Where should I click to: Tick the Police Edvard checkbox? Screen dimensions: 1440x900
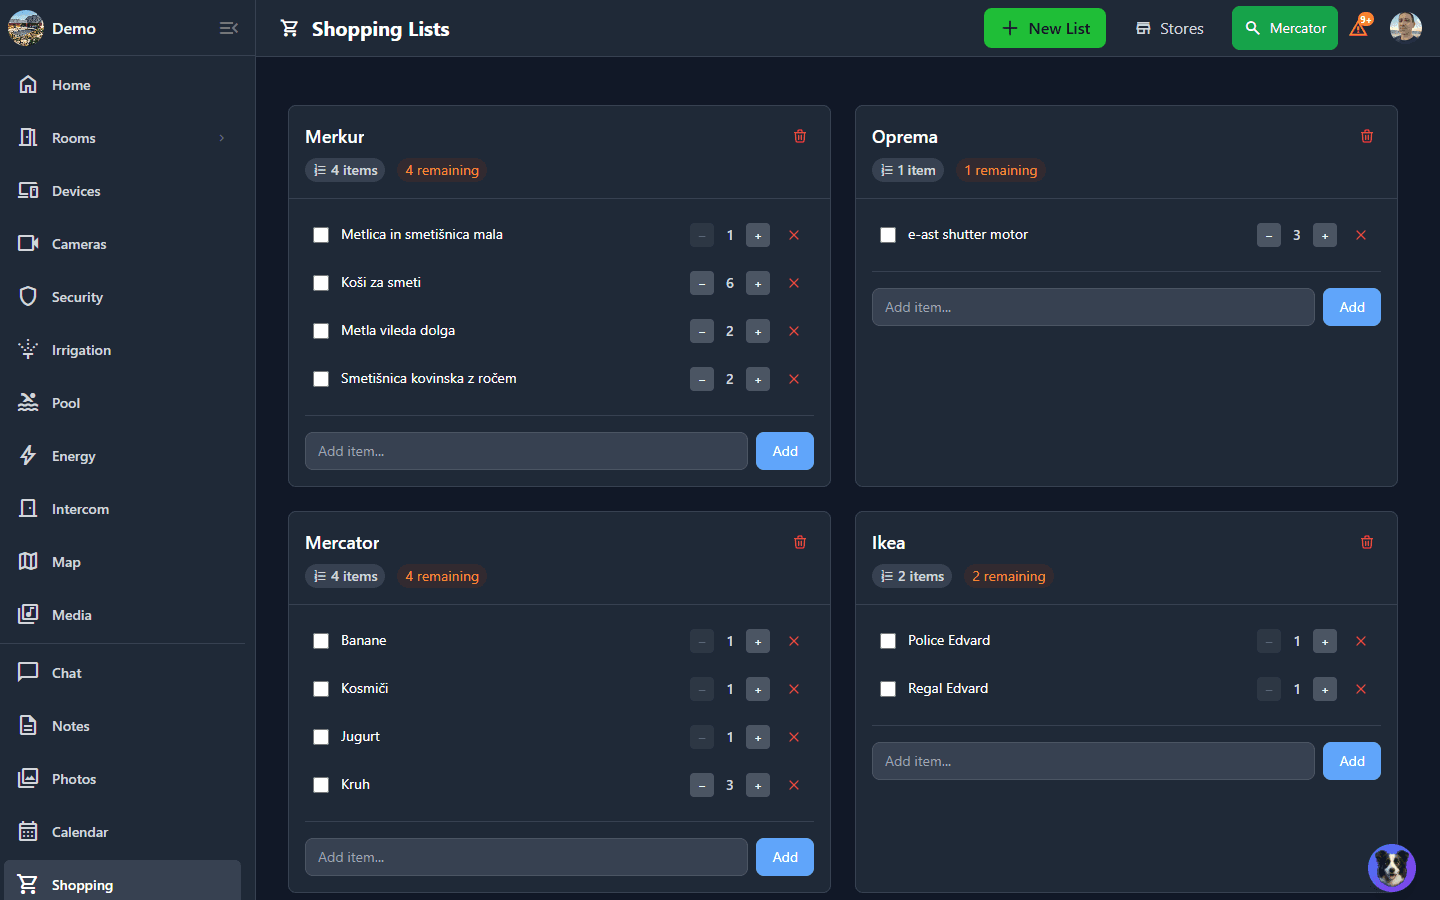[888, 641]
